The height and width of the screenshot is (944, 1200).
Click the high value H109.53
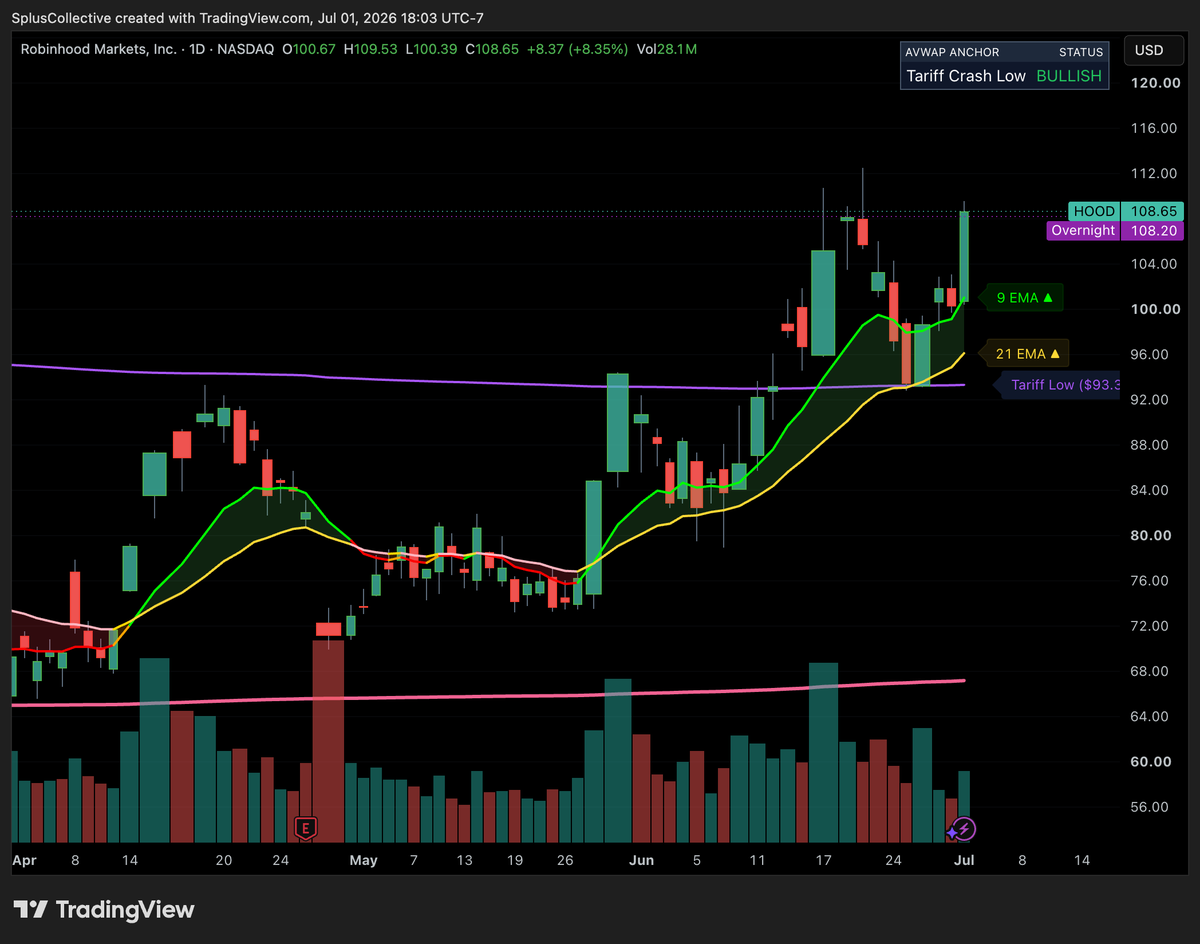pyautogui.click(x=370, y=49)
